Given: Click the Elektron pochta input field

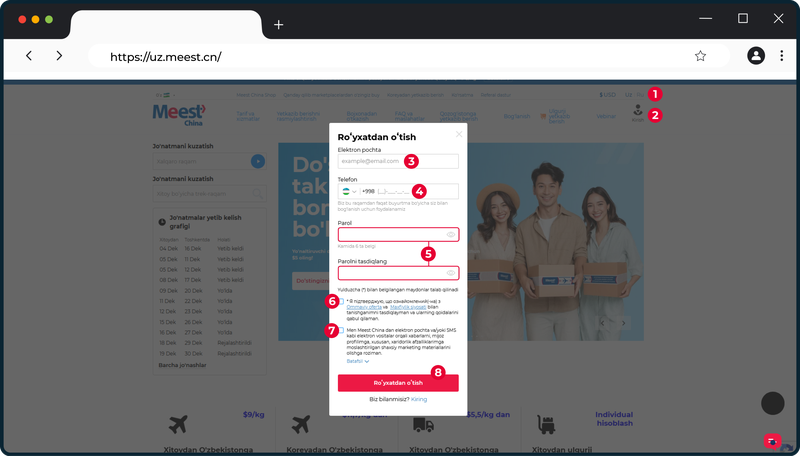Looking at the screenshot, I should (398, 161).
